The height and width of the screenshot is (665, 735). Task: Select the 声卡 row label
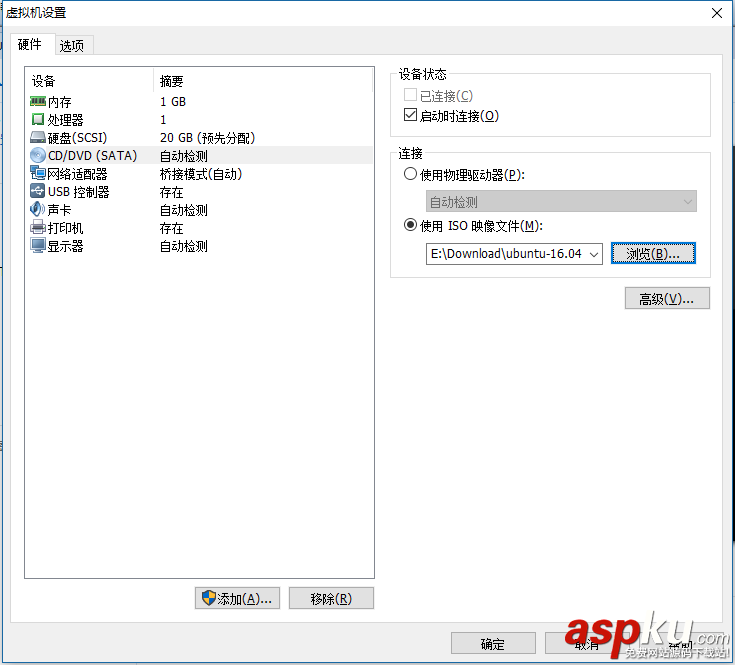coord(60,209)
